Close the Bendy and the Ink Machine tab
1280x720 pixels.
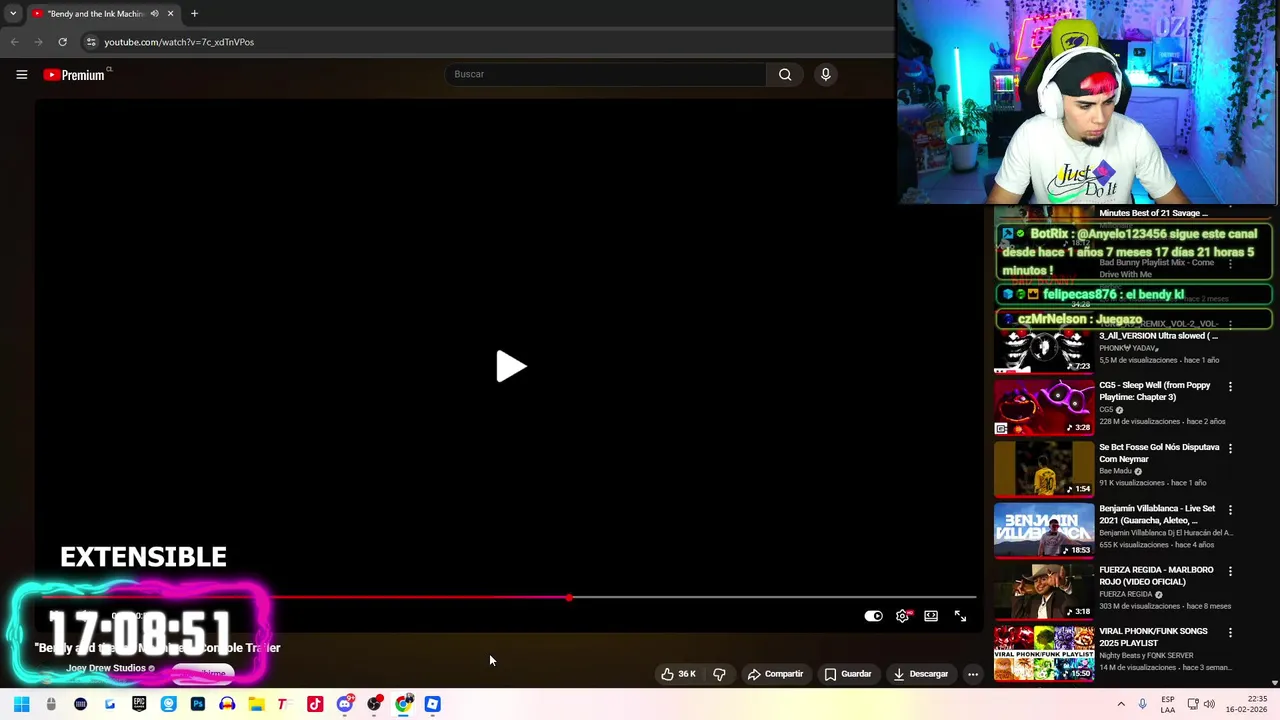point(170,14)
